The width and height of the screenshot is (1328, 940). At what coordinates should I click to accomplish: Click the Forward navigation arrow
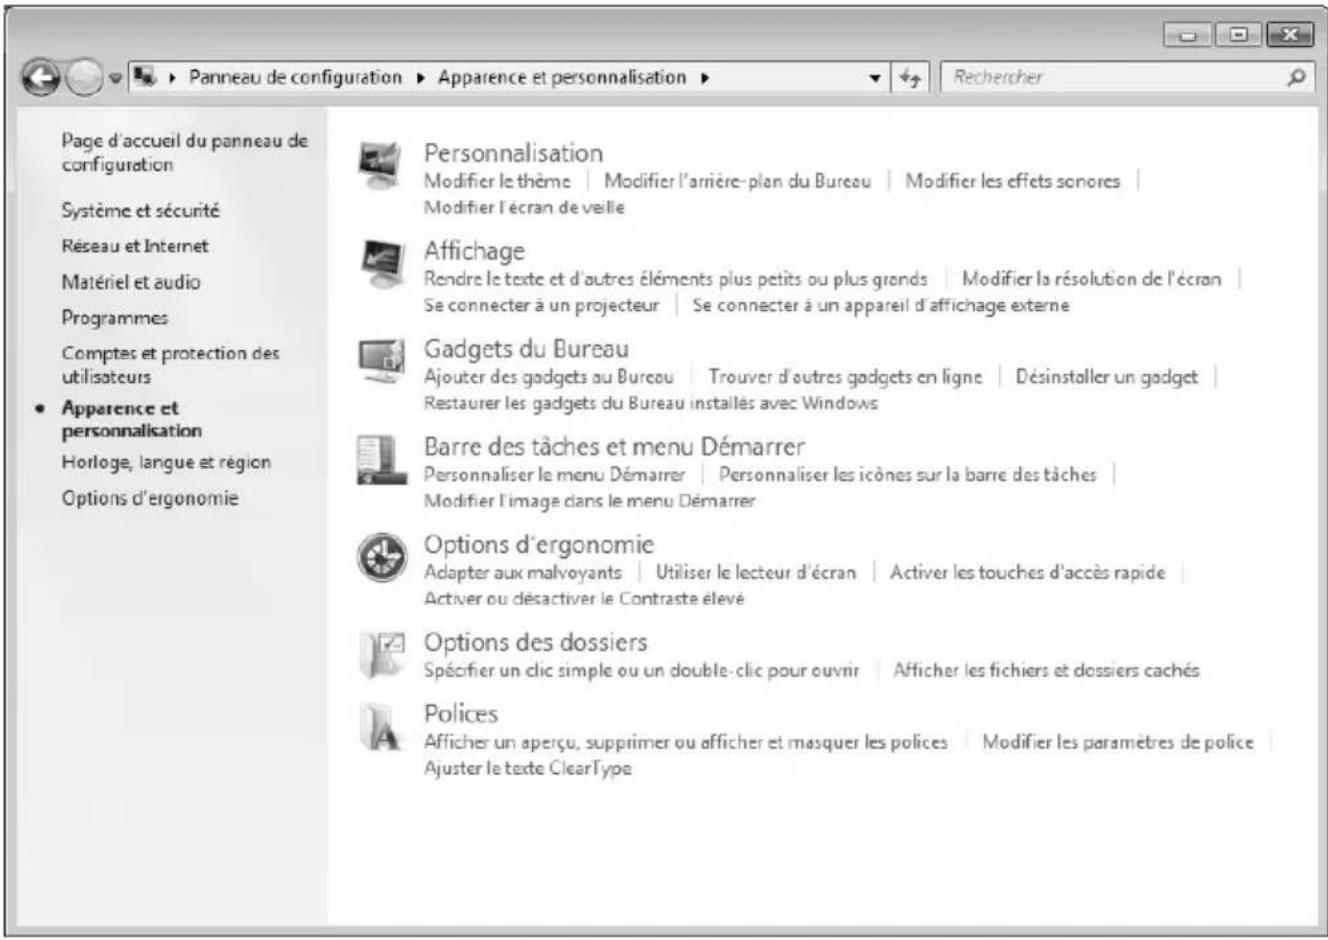84,78
